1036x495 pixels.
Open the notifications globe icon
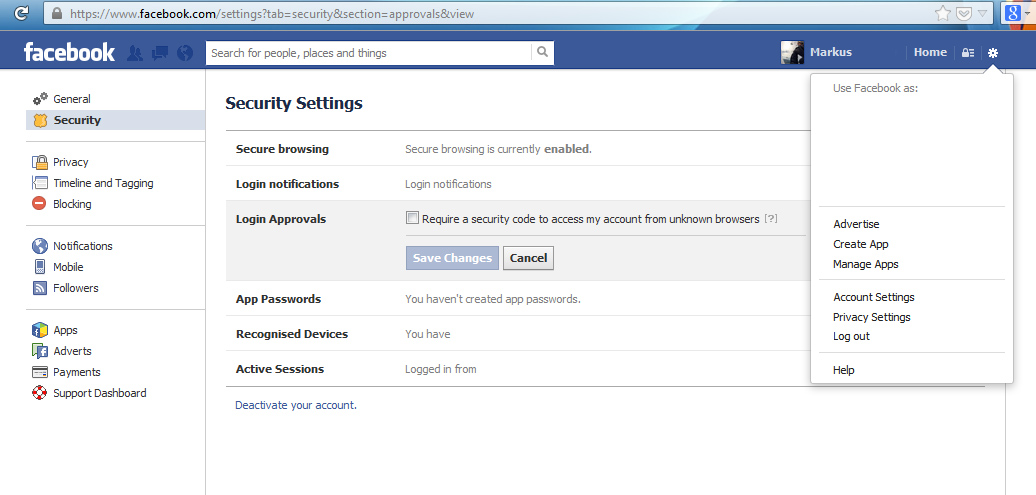coord(185,53)
